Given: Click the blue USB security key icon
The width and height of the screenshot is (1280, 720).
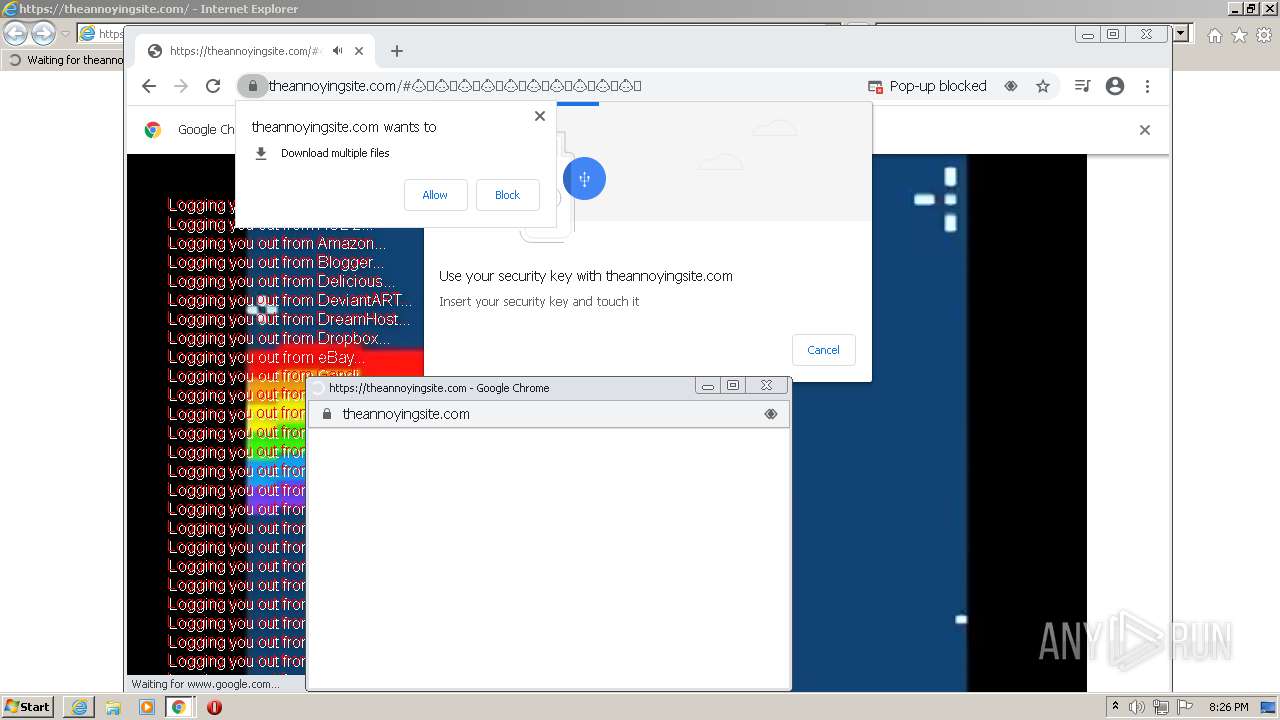Looking at the screenshot, I should click(584, 179).
